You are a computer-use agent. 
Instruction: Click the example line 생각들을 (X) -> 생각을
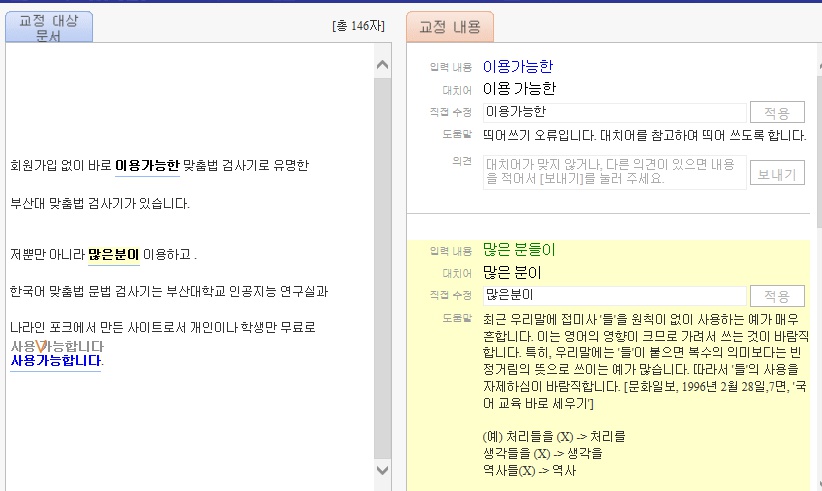[x=543, y=453]
